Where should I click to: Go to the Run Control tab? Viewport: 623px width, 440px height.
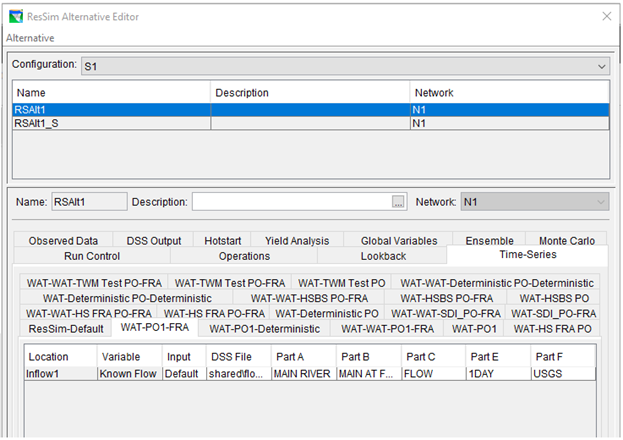tap(92, 256)
